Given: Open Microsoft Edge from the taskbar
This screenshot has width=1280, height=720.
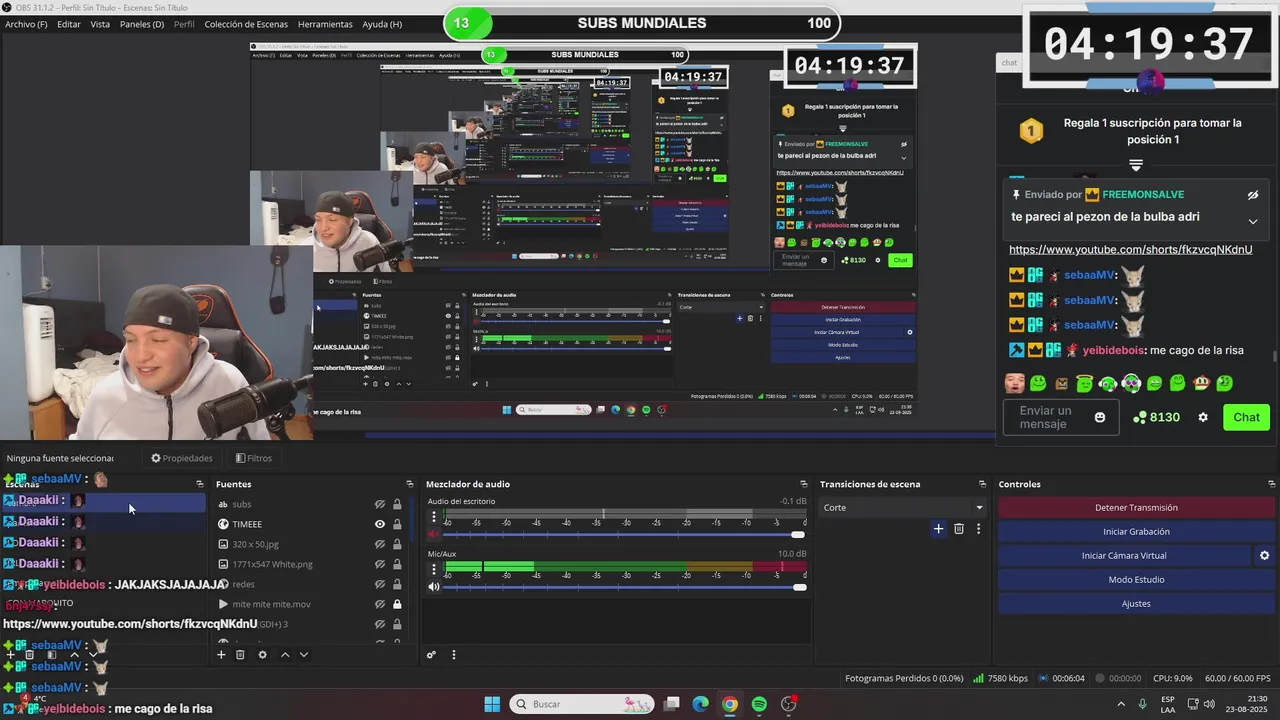Looking at the screenshot, I should 701,704.
